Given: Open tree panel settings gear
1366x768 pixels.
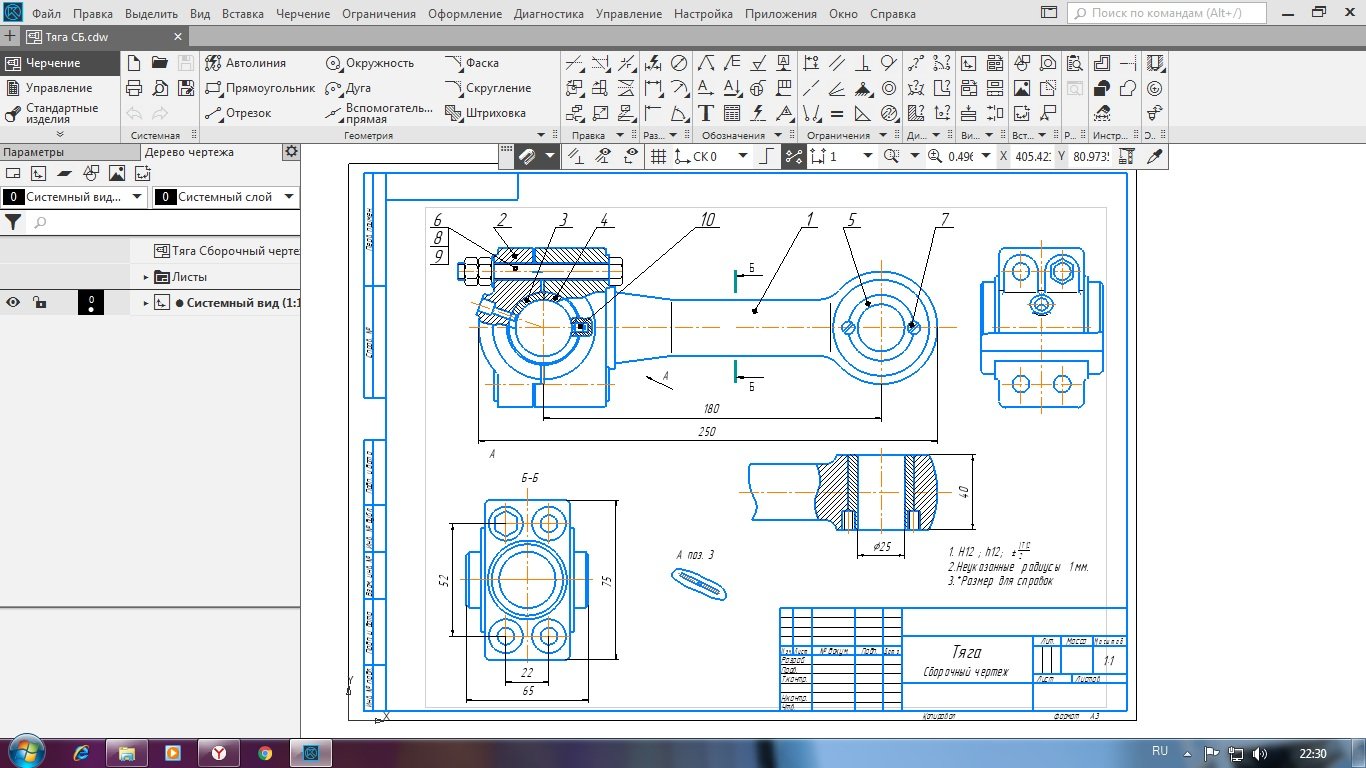Looking at the screenshot, I should 291,152.
